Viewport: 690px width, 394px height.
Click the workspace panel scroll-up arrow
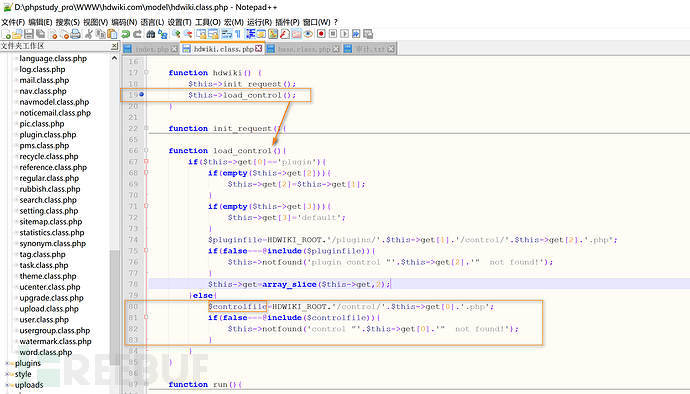(114, 58)
